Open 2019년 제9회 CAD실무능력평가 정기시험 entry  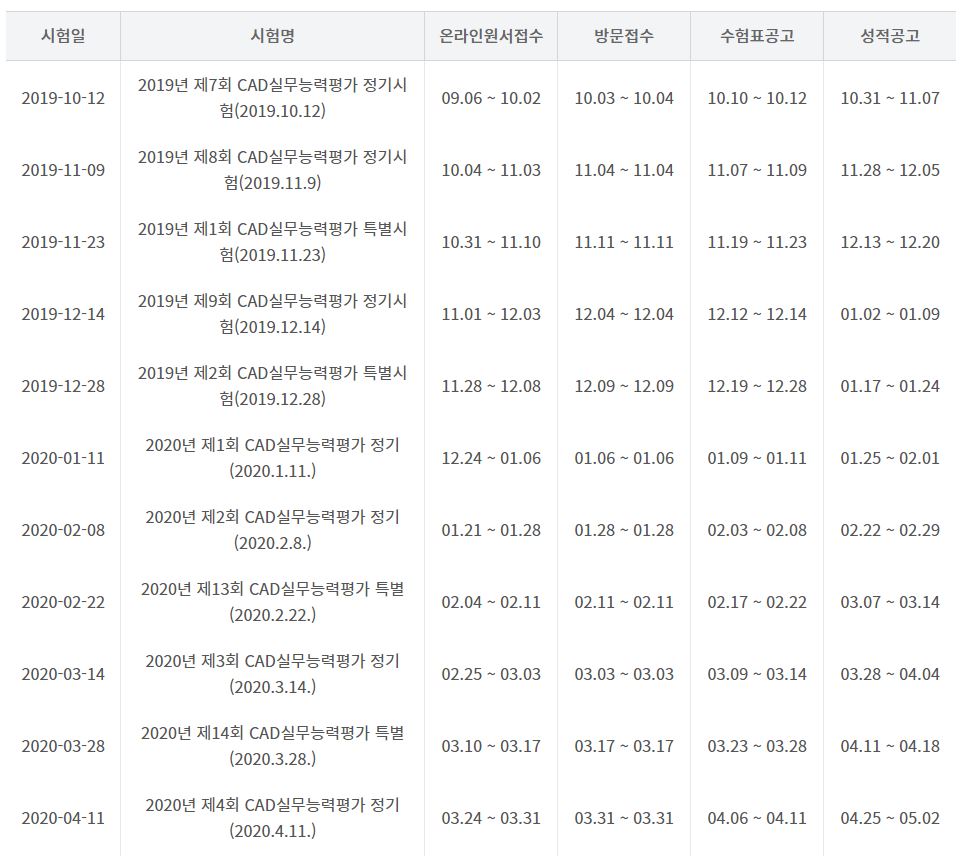click(273, 314)
